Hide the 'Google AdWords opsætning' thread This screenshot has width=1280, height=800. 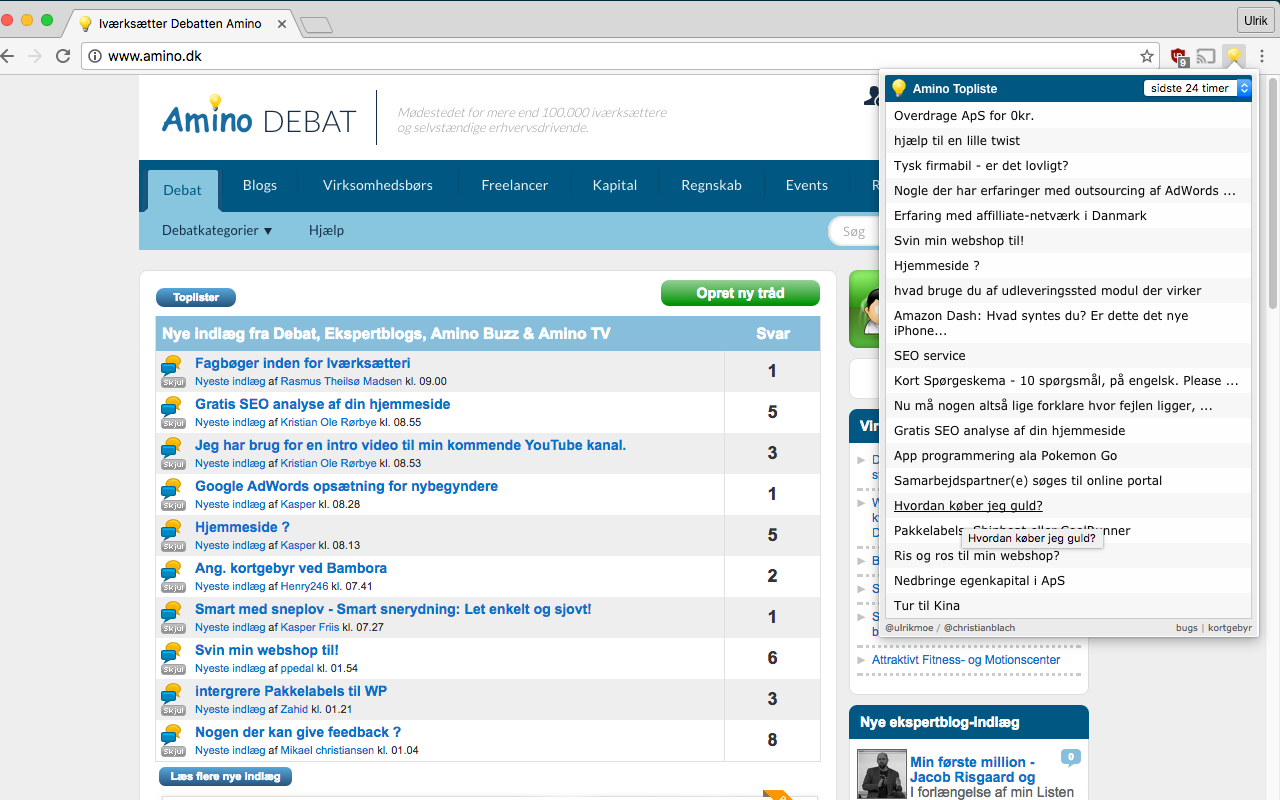tap(173, 505)
